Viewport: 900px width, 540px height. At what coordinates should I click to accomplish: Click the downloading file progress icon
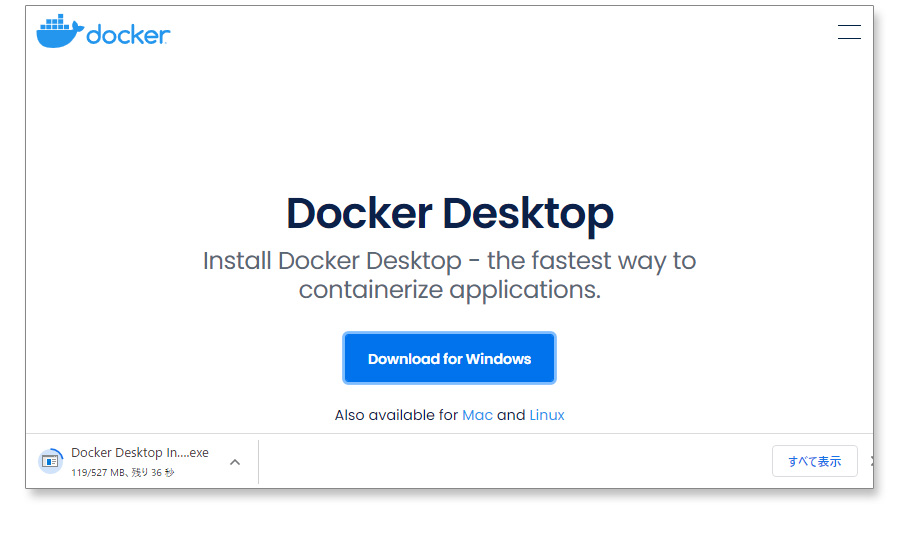[x=51, y=461]
